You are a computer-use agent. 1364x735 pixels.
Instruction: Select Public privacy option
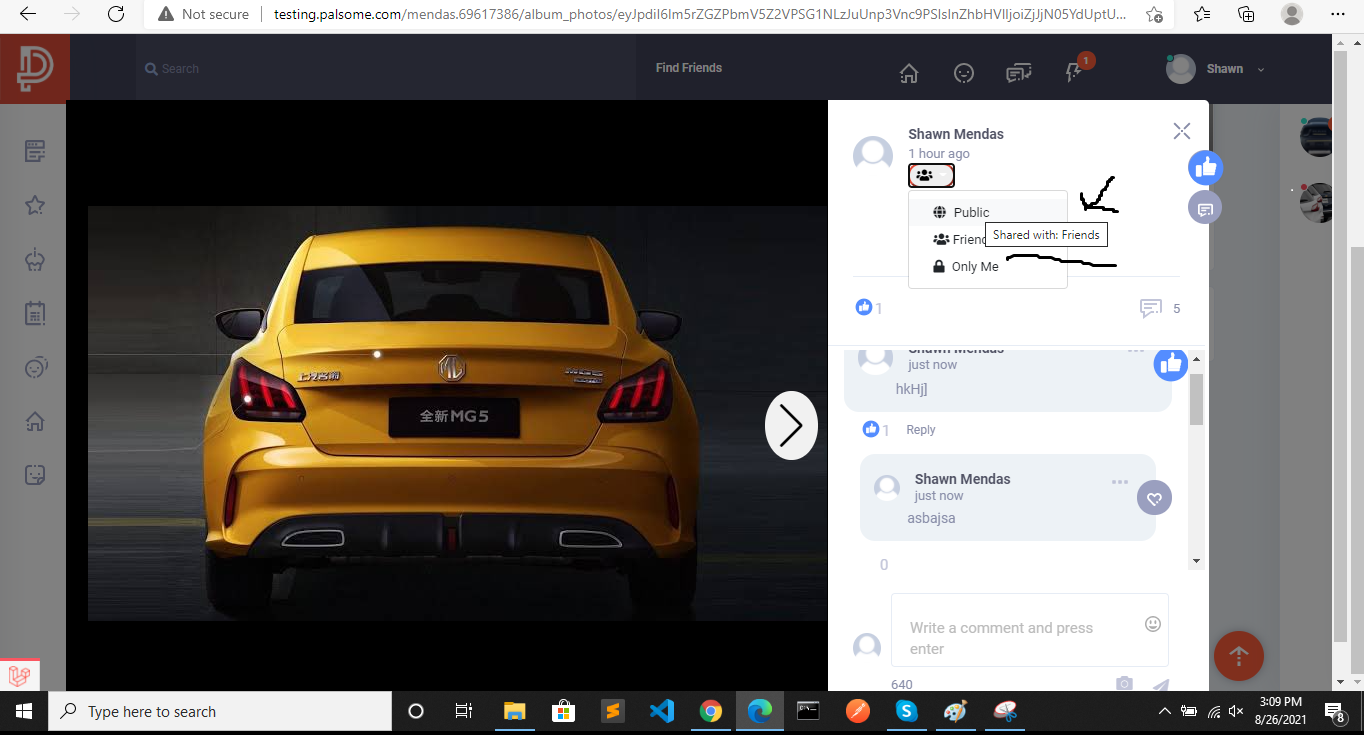[988, 212]
